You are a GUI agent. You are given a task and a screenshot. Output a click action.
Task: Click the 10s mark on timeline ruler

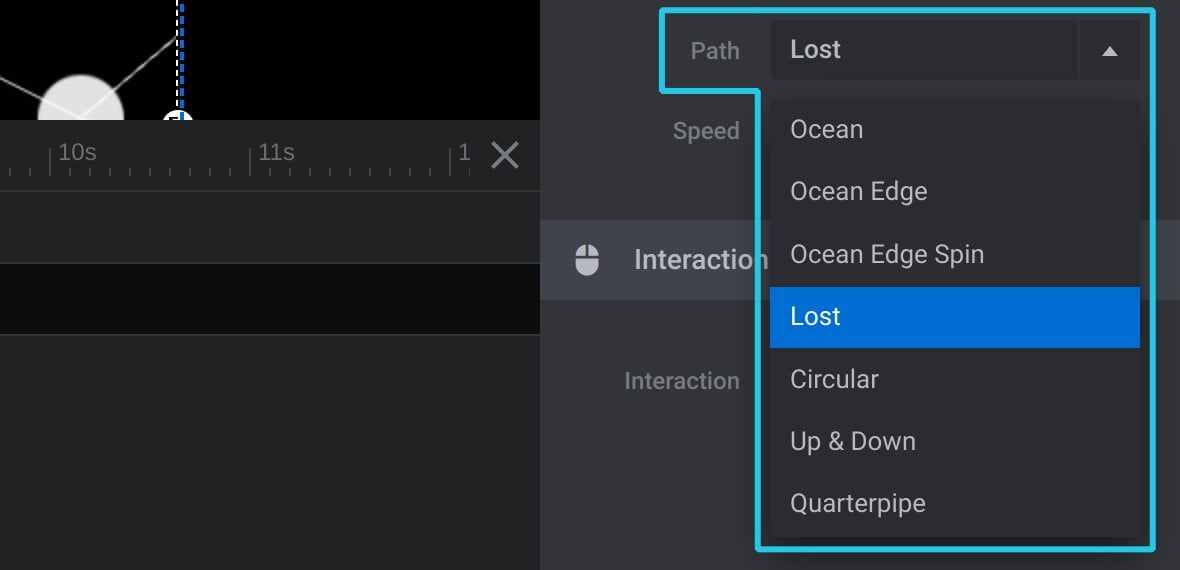point(77,153)
